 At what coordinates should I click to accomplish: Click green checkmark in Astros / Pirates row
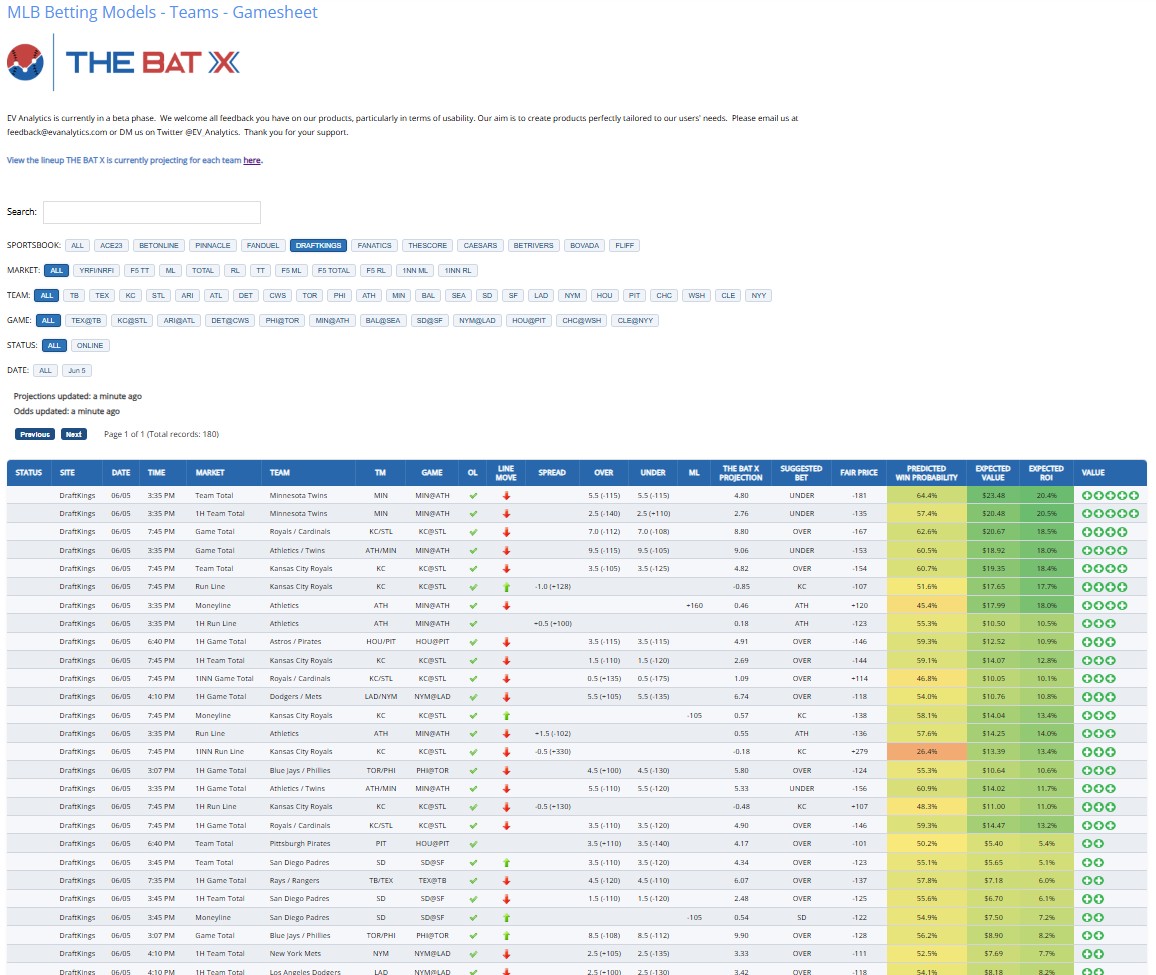pyautogui.click(x=473, y=642)
